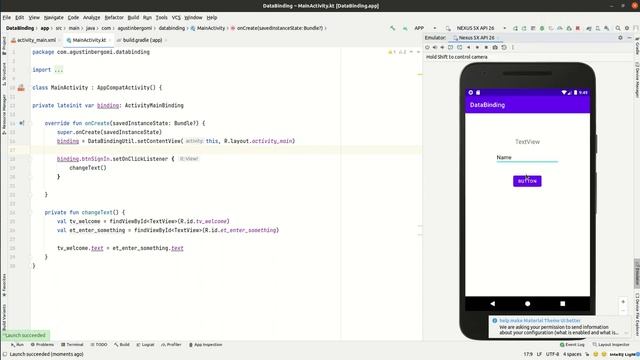Click the UTF-8 encoding selector
Image resolution: width=640 pixels, height=360 pixels.
(552, 354)
